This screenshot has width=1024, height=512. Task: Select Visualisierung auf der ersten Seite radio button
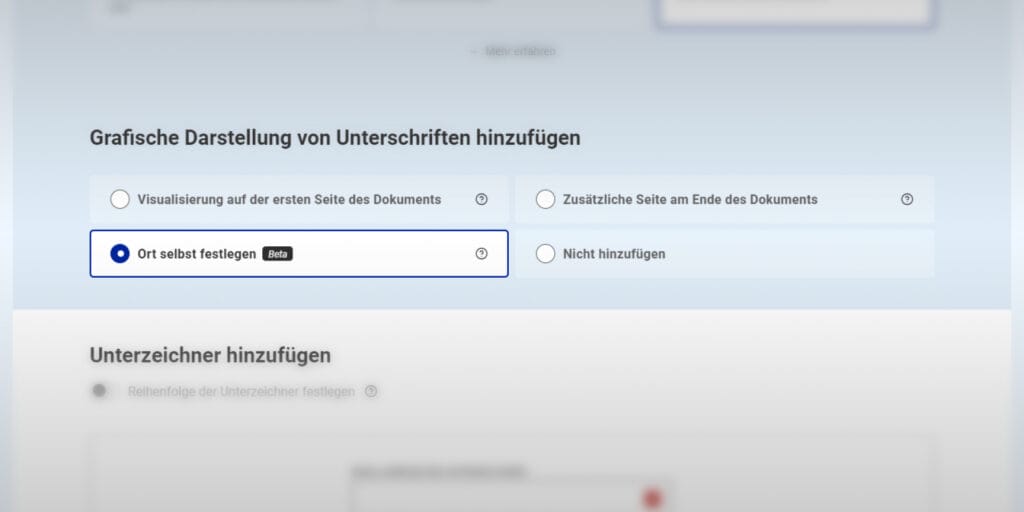[x=120, y=199]
